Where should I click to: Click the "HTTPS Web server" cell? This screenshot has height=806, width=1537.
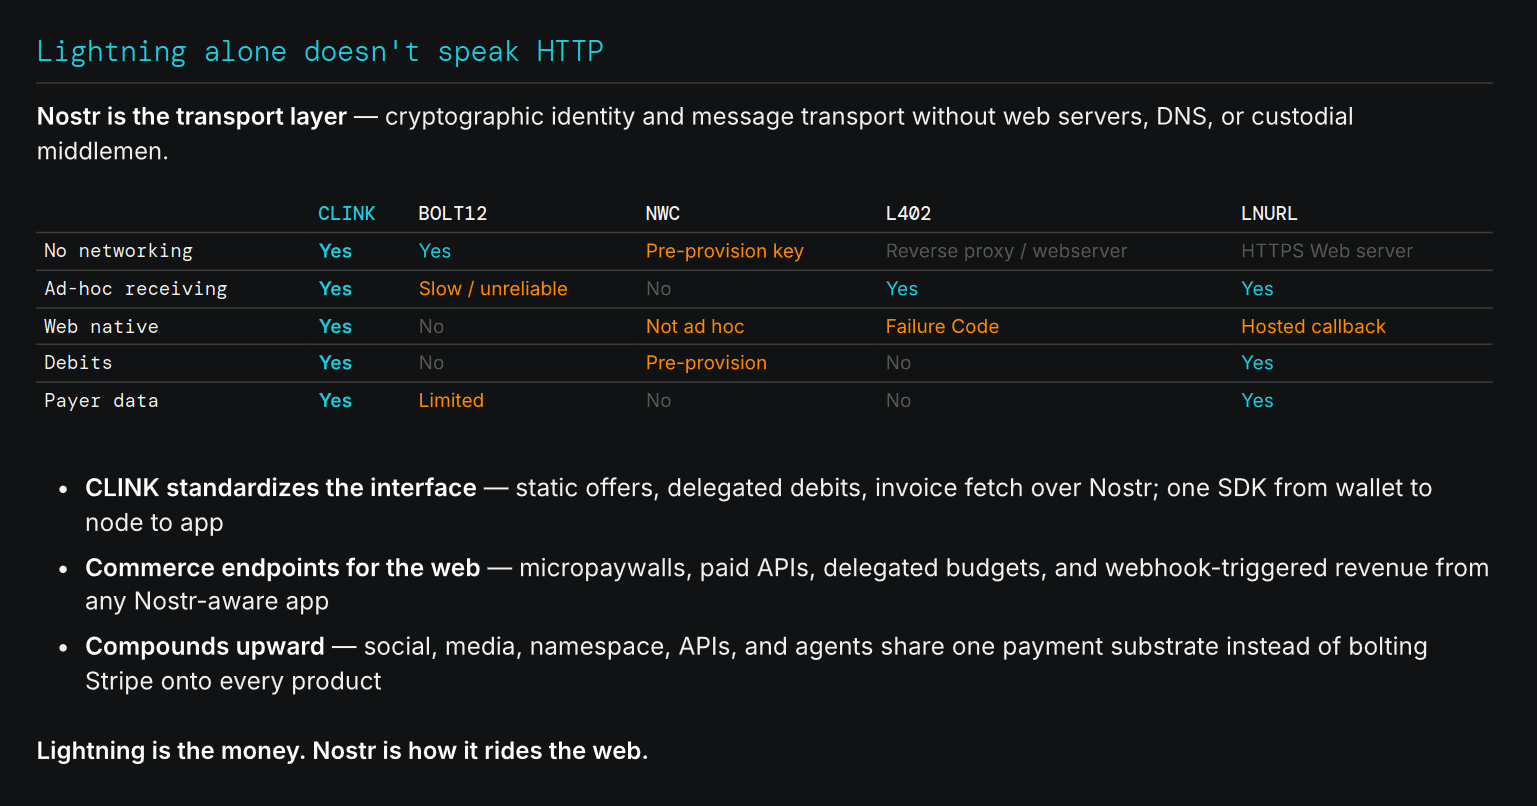tap(1327, 251)
